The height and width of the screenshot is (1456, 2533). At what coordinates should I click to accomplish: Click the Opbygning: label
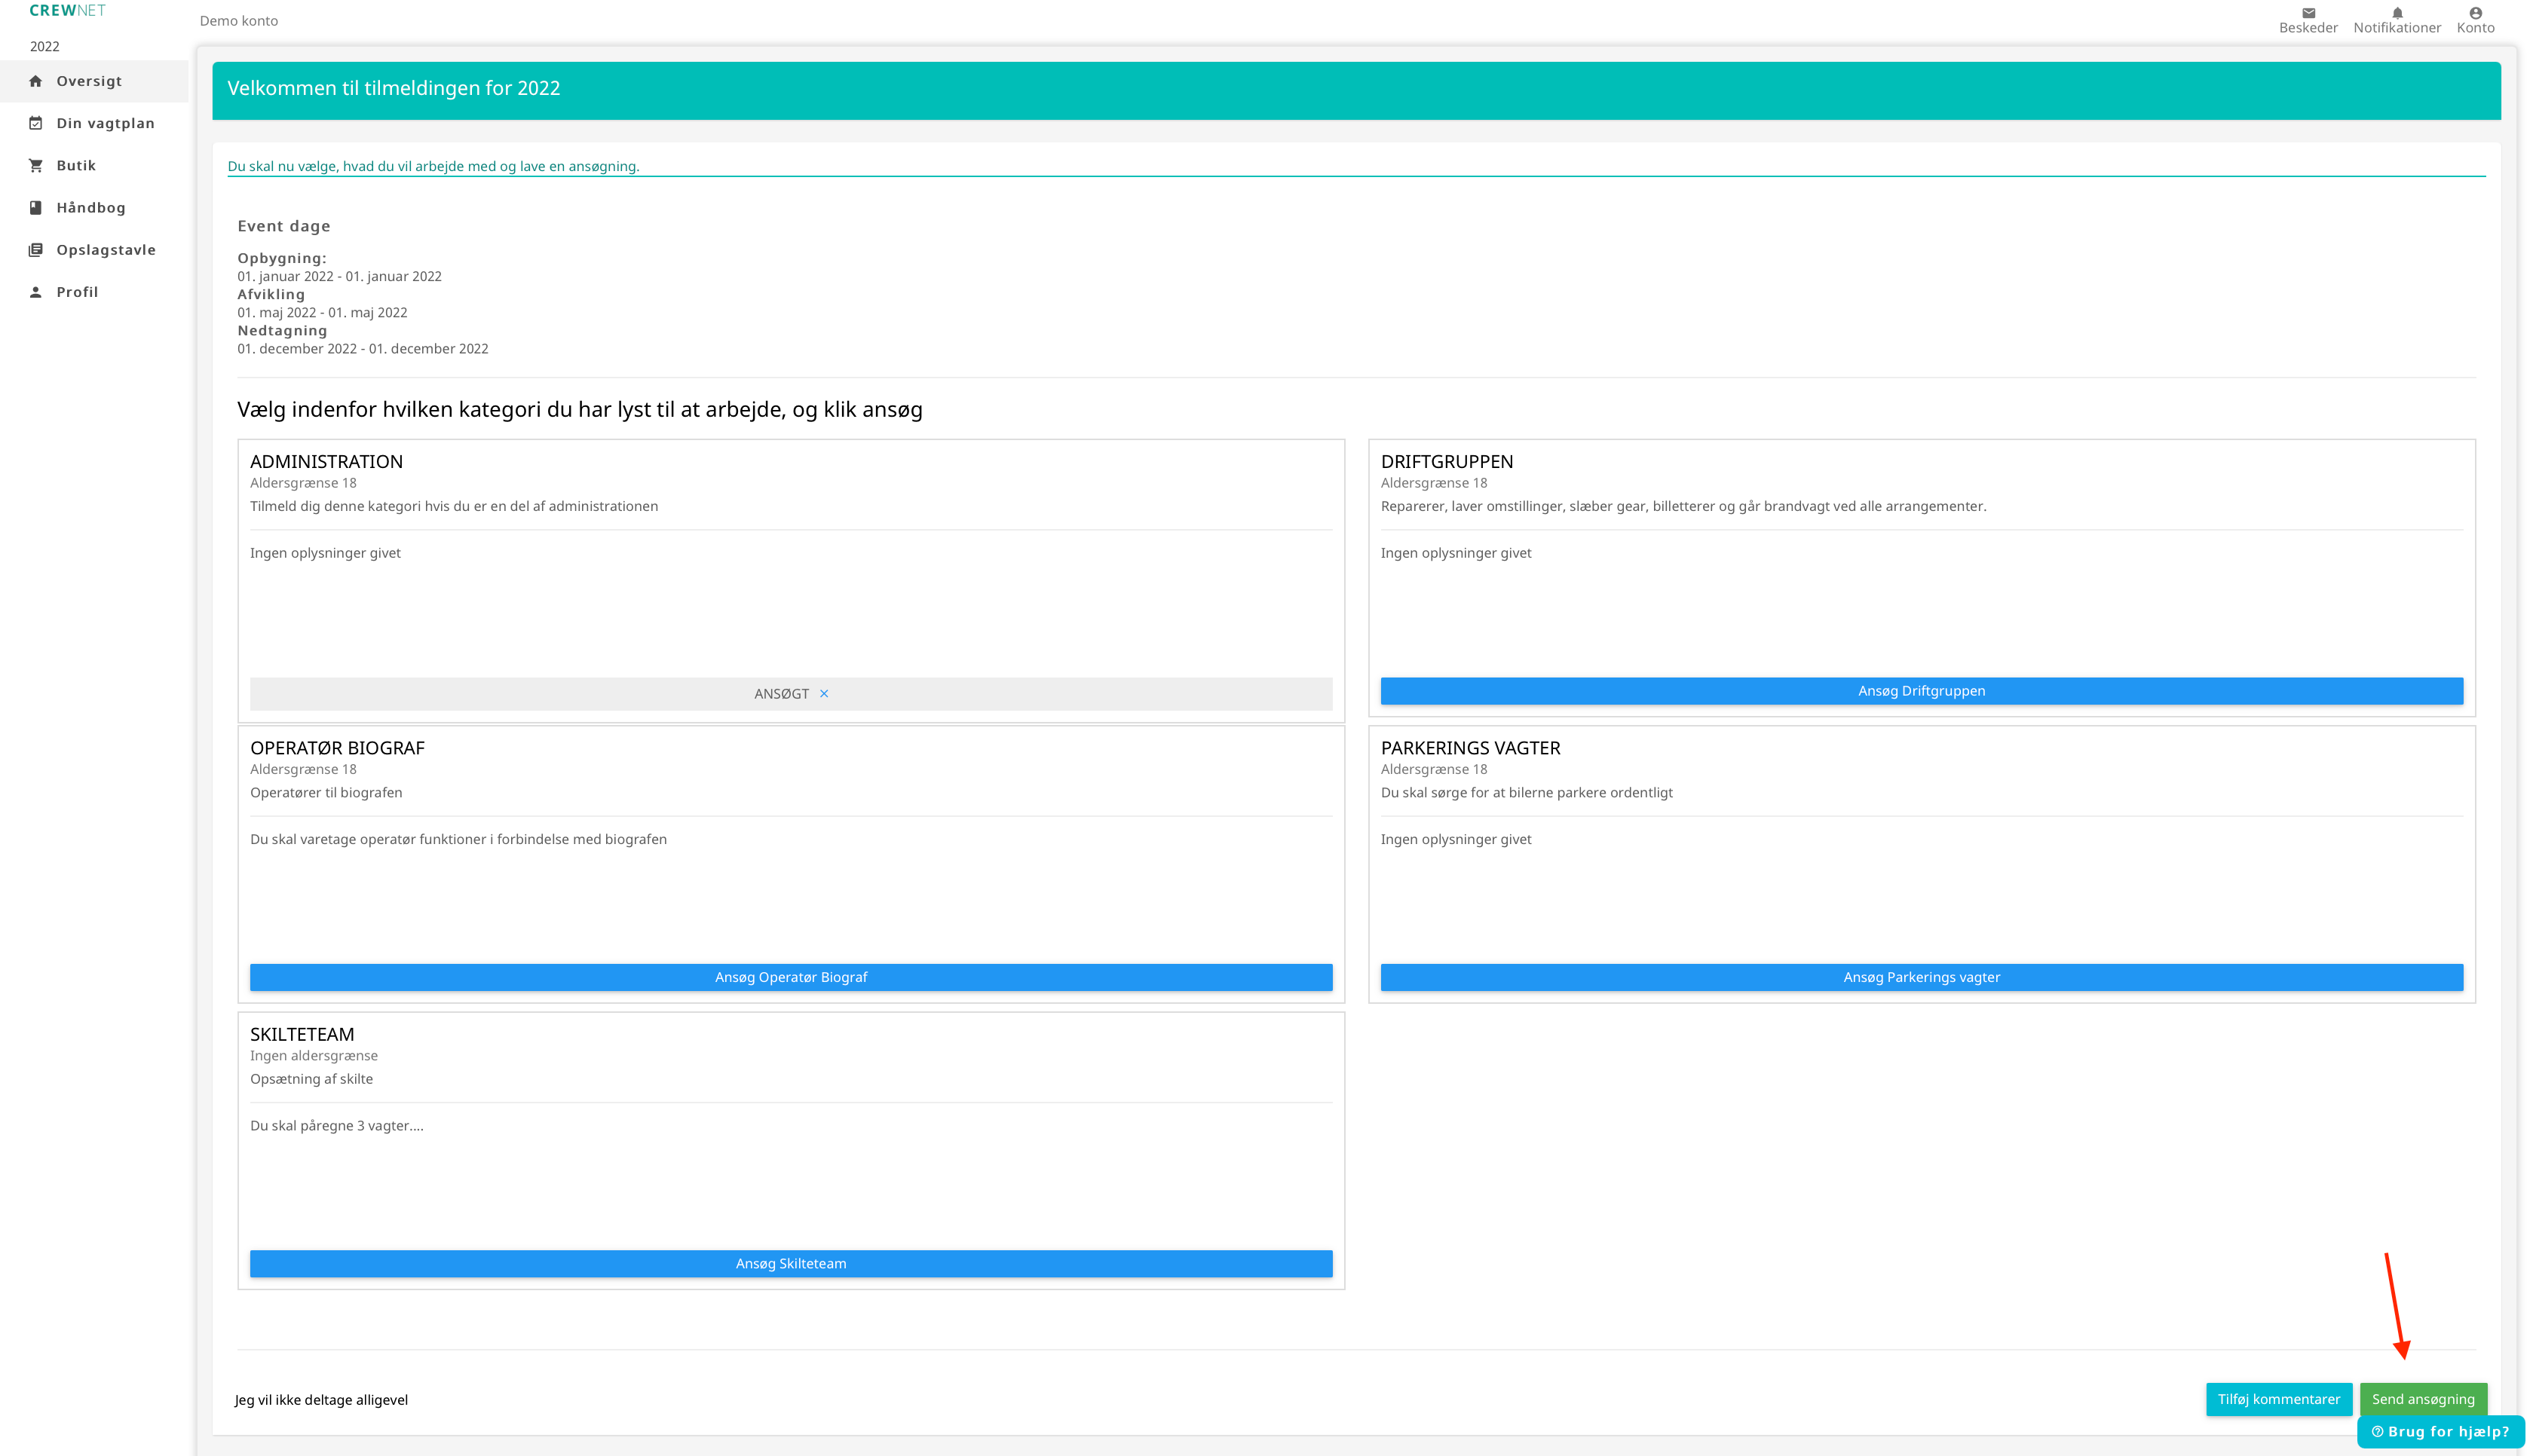pyautogui.click(x=282, y=258)
